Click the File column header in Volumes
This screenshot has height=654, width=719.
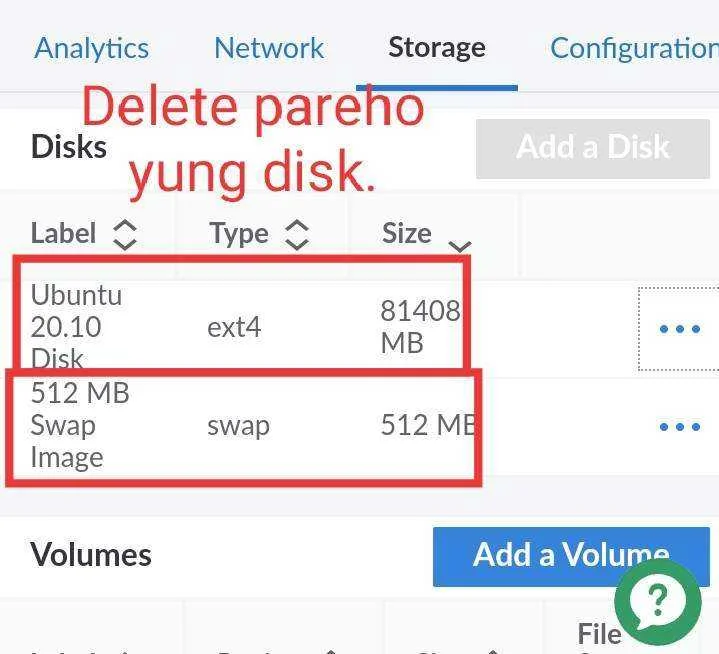point(599,634)
